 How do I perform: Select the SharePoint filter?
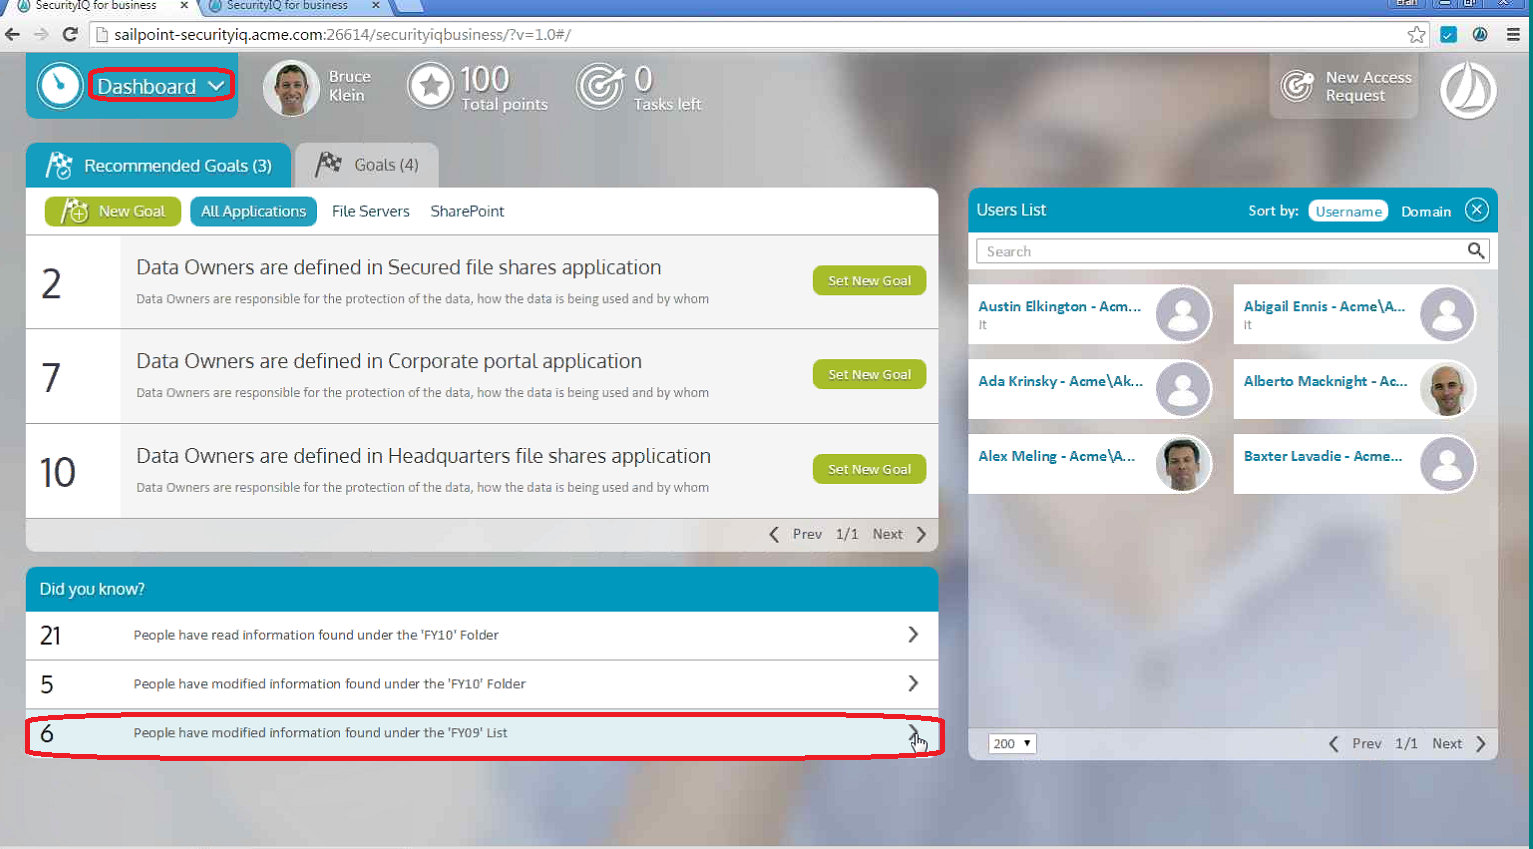(467, 211)
